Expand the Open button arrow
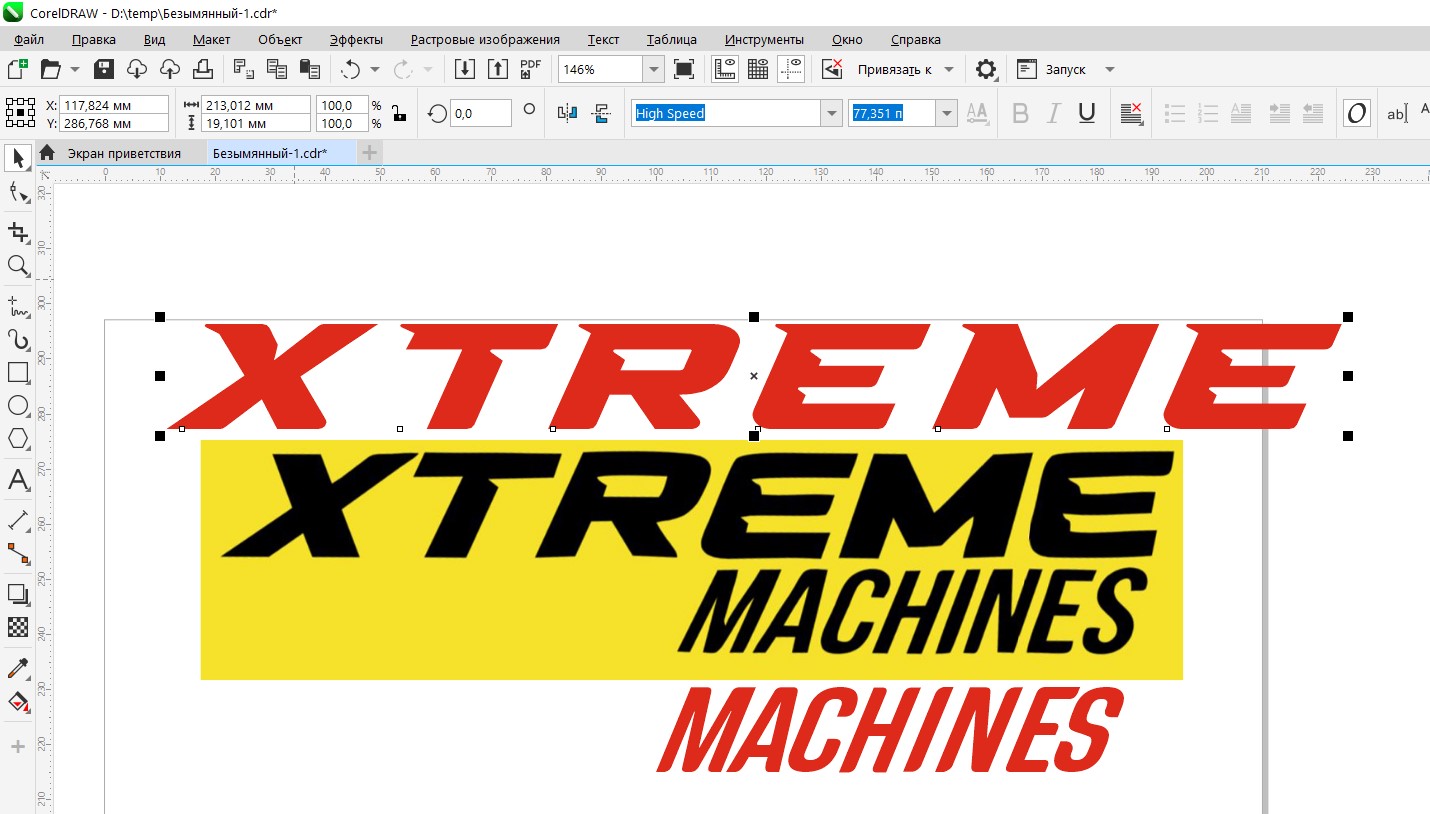The image size is (1430, 814). point(75,69)
